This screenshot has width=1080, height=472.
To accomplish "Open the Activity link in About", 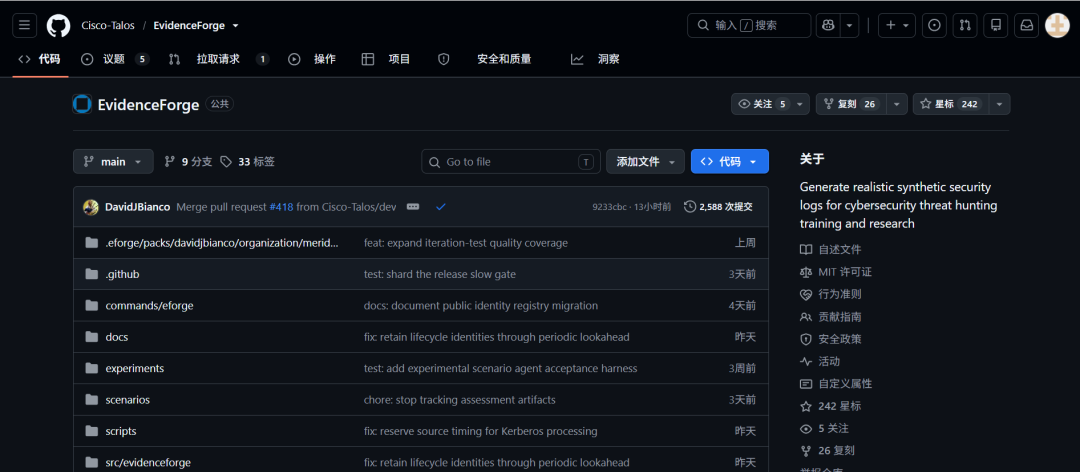I will point(820,361).
